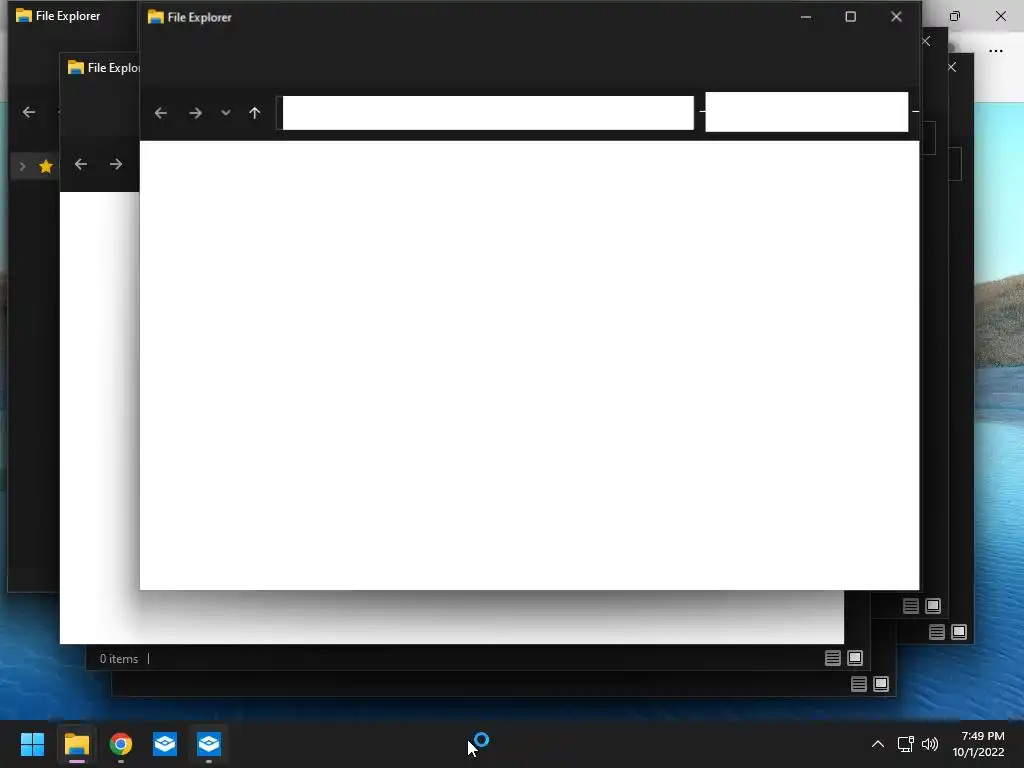Viewport: 1024px width, 768px height.
Task: Open first Sandbox app on taskbar
Action: 165,744
